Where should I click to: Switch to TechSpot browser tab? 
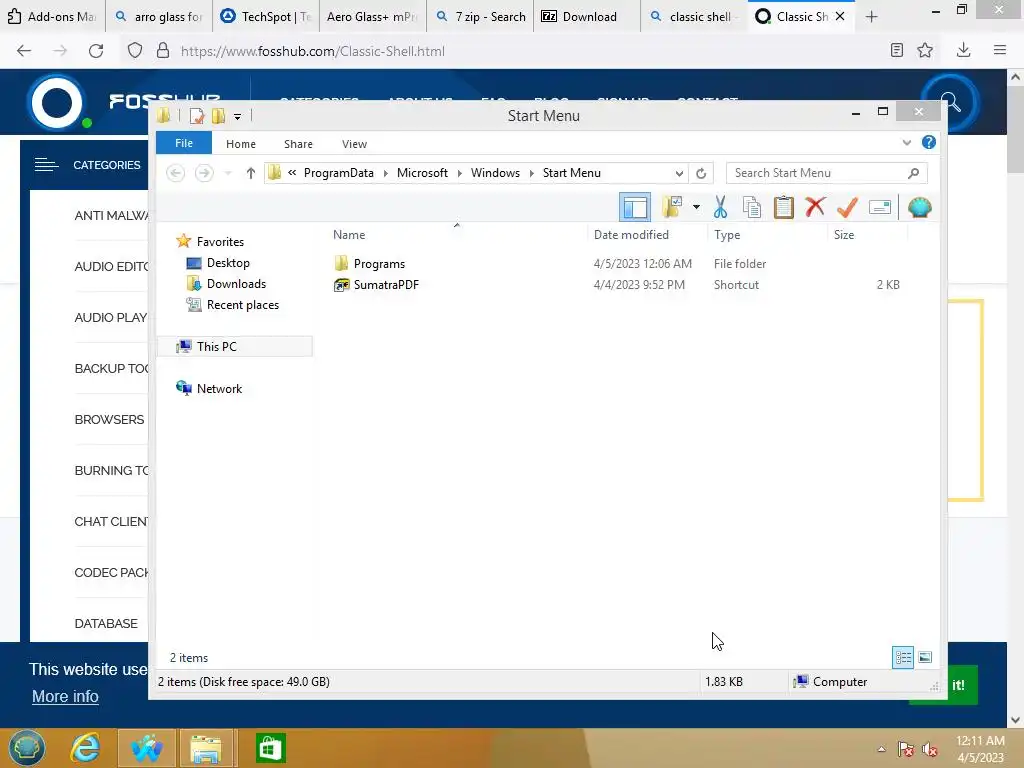(x=266, y=17)
